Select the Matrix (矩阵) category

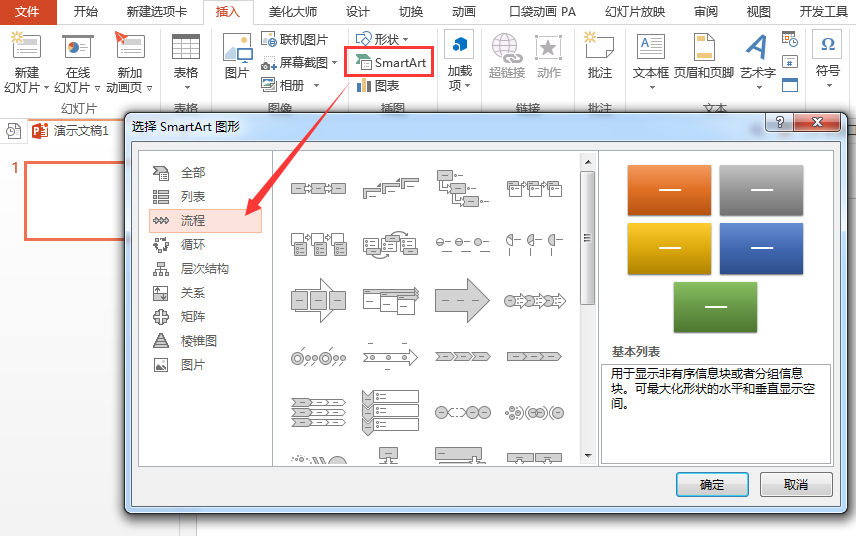tap(205, 317)
